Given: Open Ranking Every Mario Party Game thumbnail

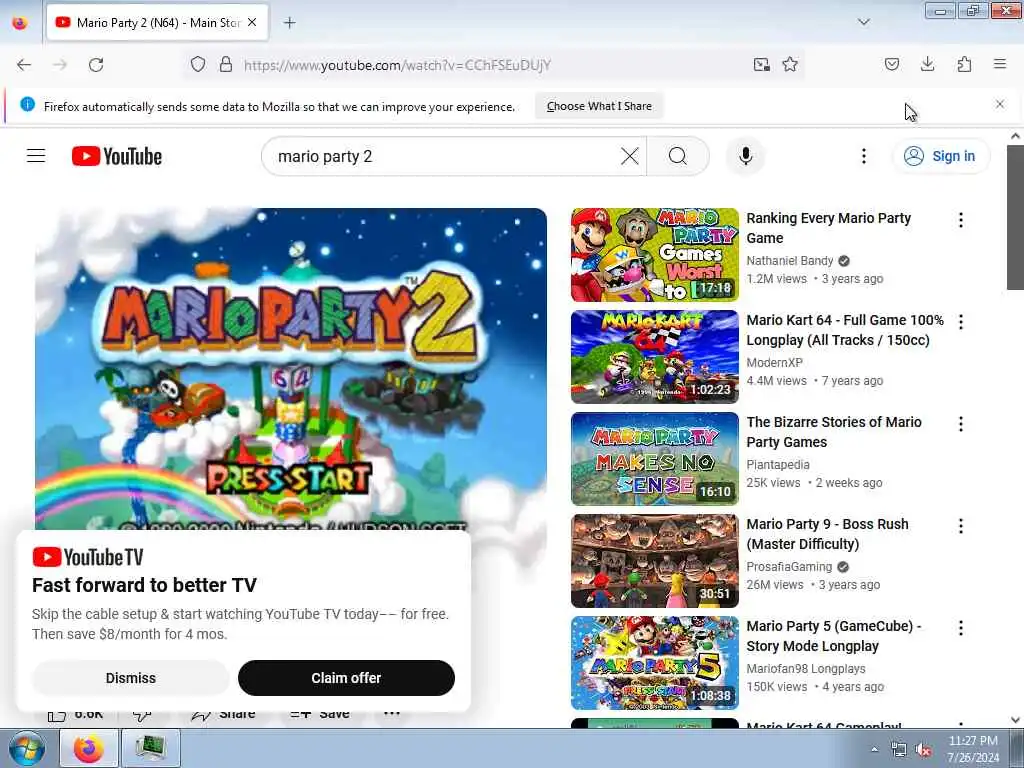Looking at the screenshot, I should pos(654,255).
